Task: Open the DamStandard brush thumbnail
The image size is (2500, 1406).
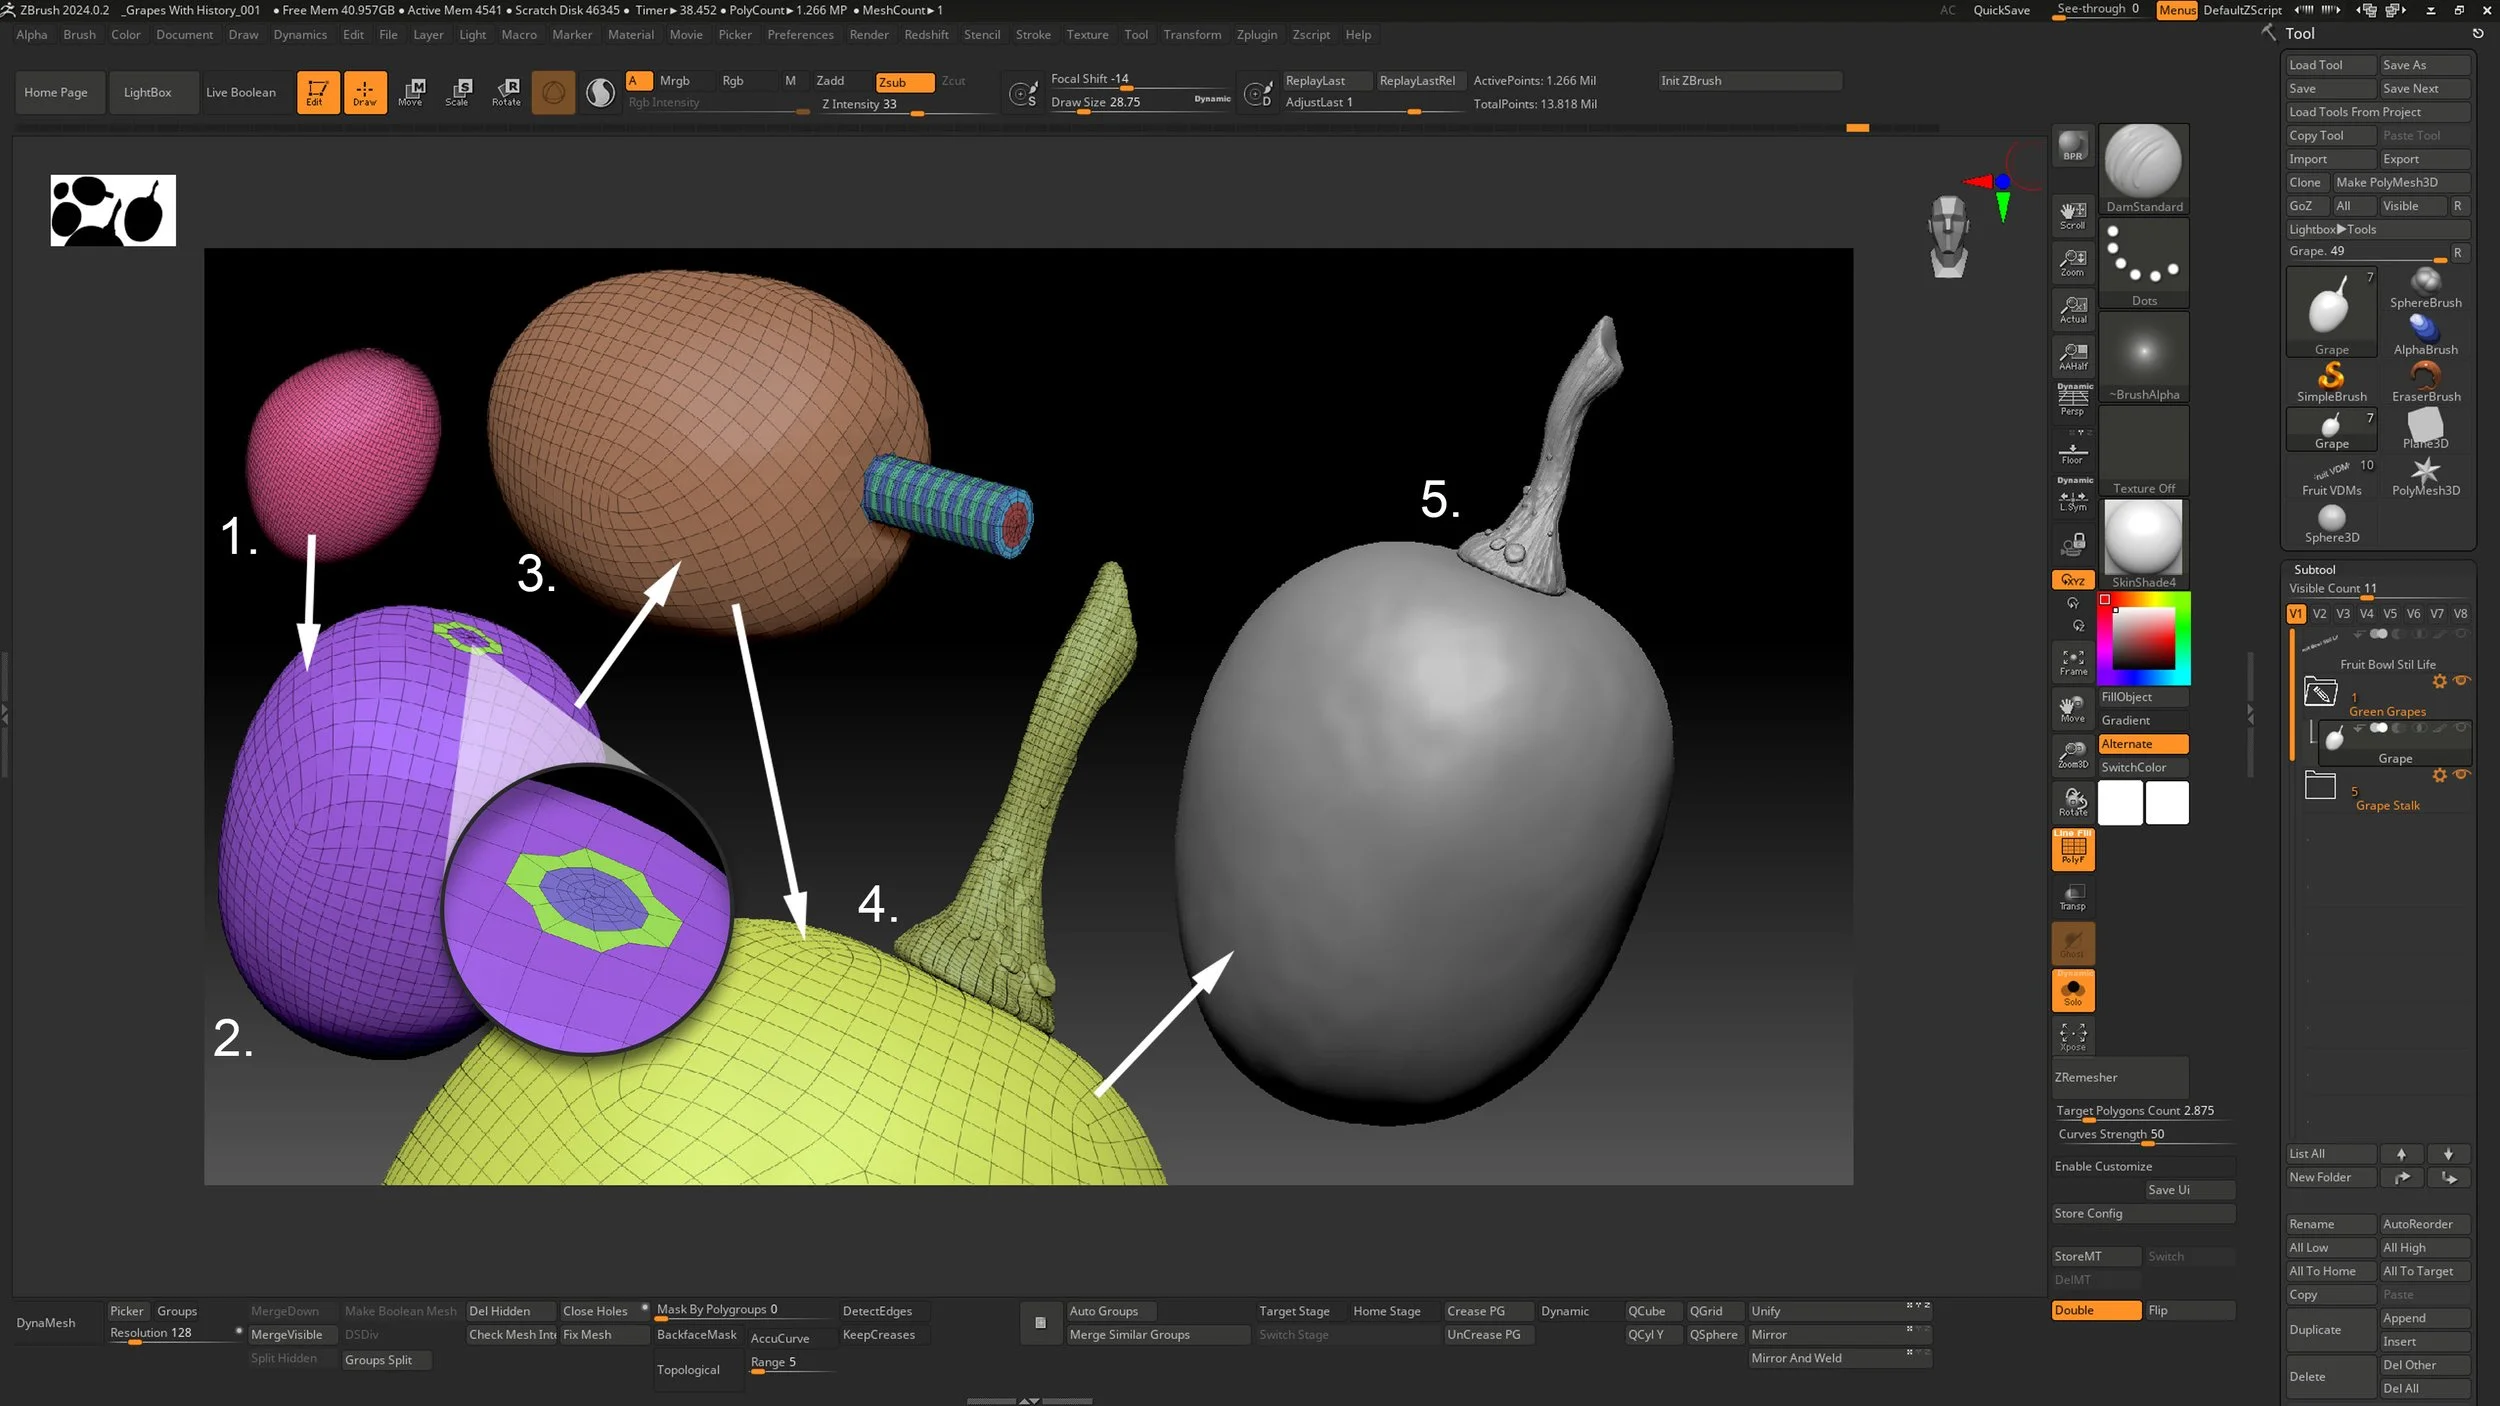Action: click(x=2143, y=162)
